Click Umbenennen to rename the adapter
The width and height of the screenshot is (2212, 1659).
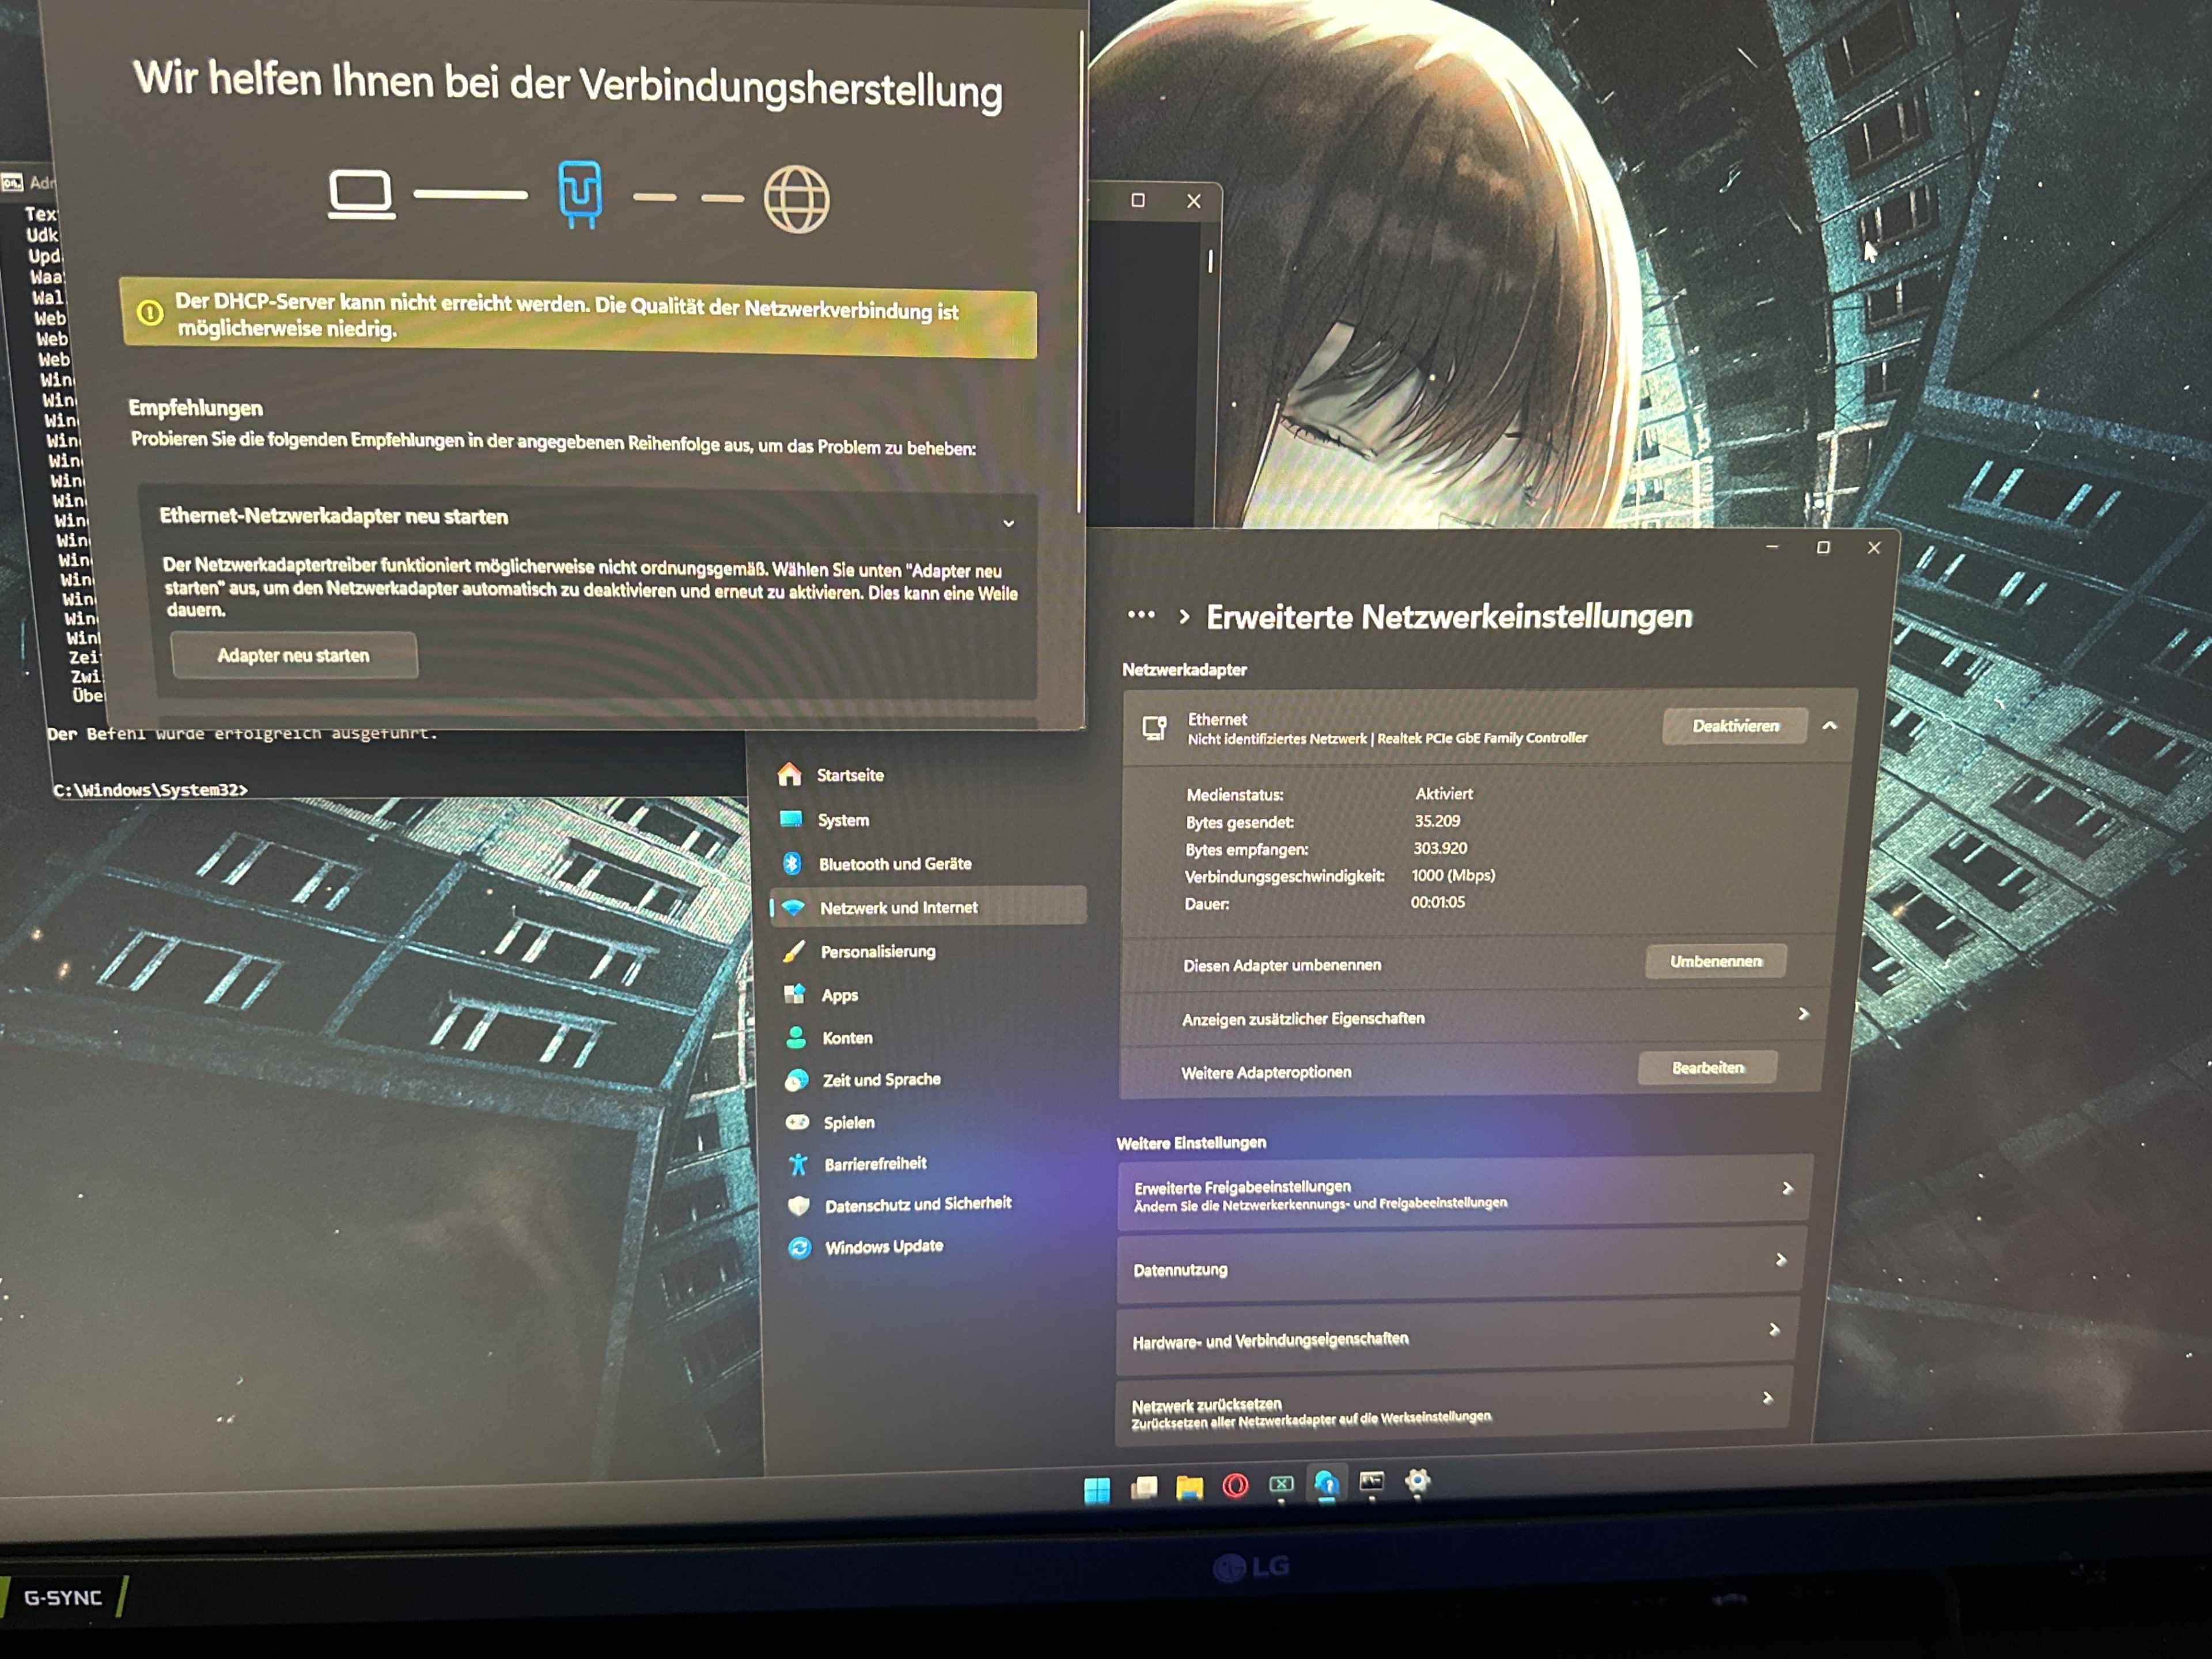tap(1715, 961)
